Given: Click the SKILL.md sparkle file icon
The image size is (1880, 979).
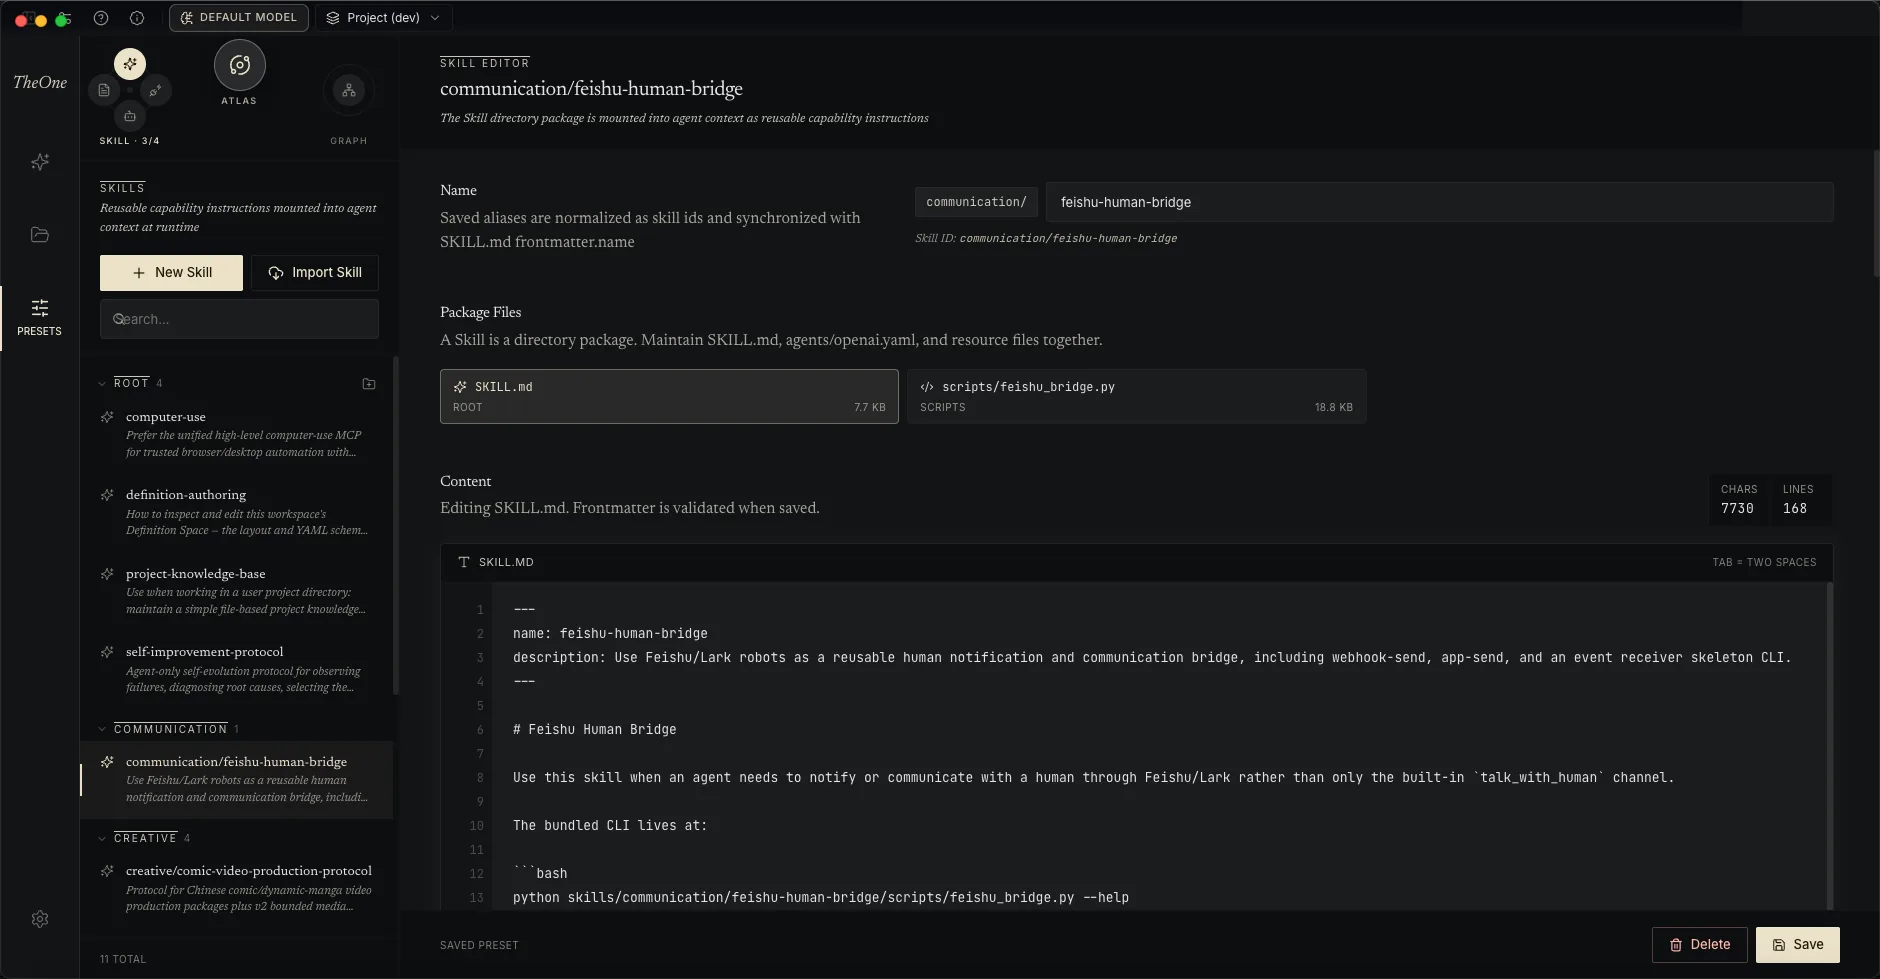Looking at the screenshot, I should (x=460, y=387).
